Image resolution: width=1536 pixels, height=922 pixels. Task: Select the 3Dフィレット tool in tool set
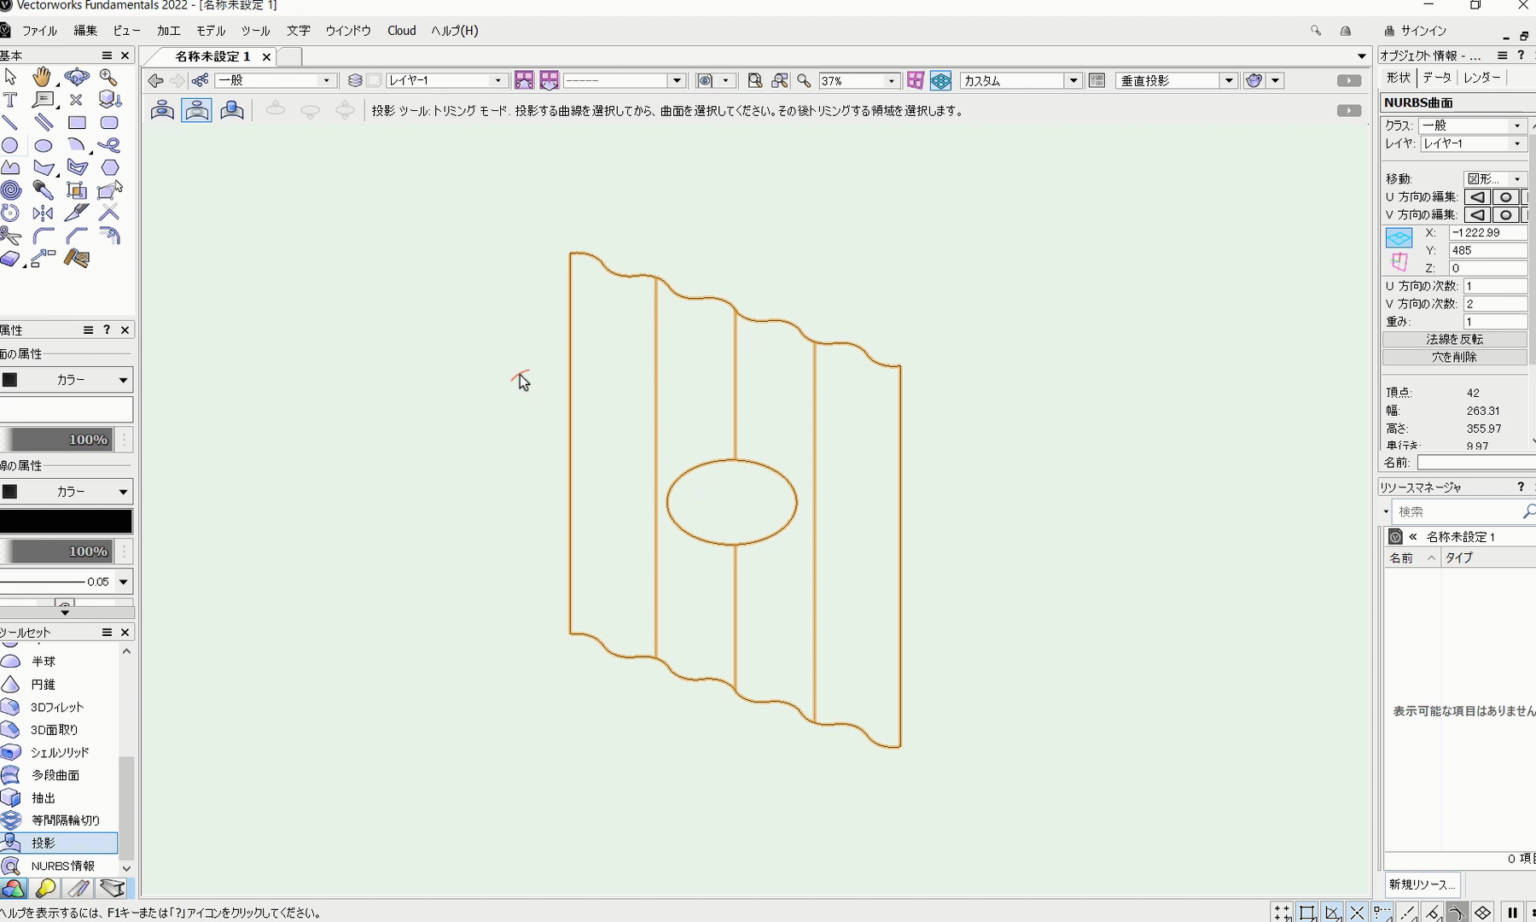[x=57, y=707]
